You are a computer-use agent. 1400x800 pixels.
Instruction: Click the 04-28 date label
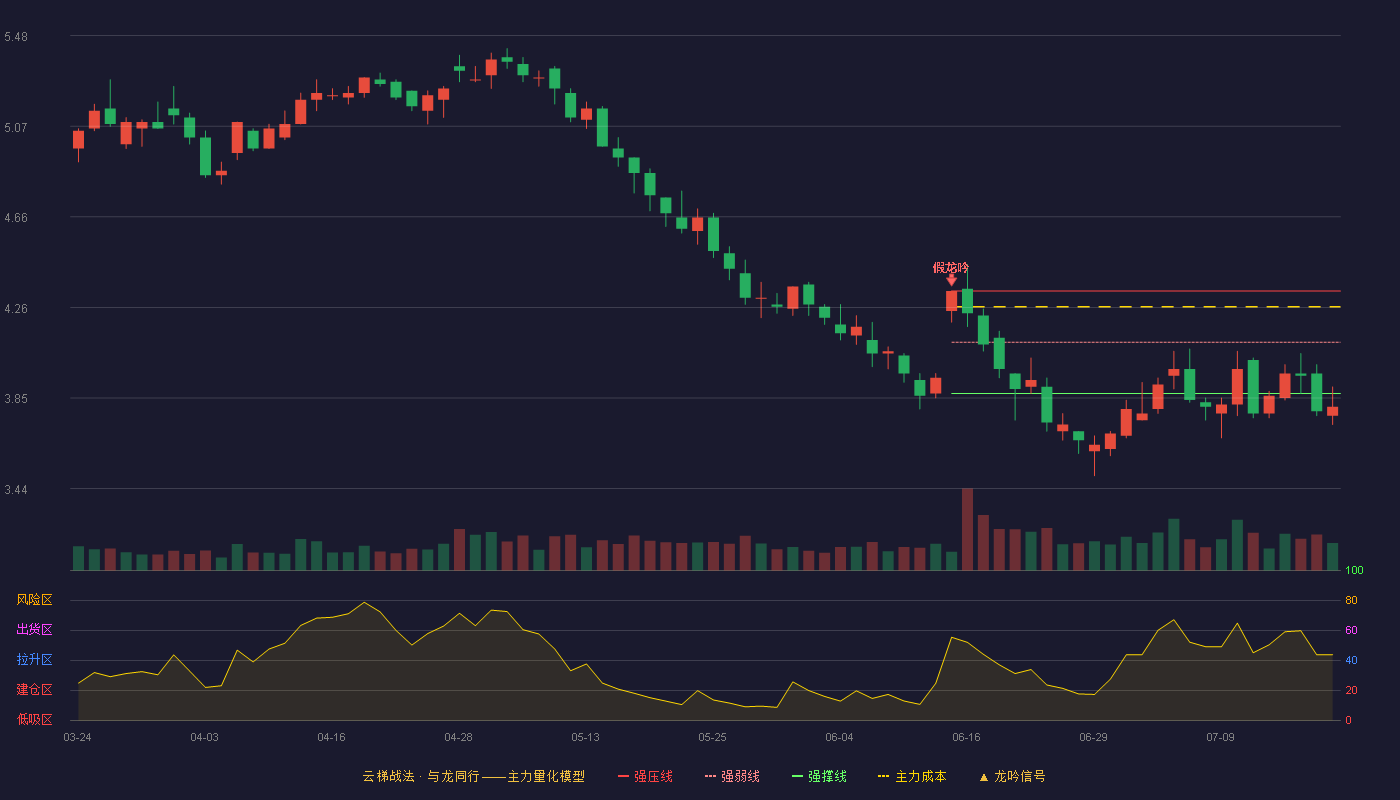pyautogui.click(x=458, y=737)
